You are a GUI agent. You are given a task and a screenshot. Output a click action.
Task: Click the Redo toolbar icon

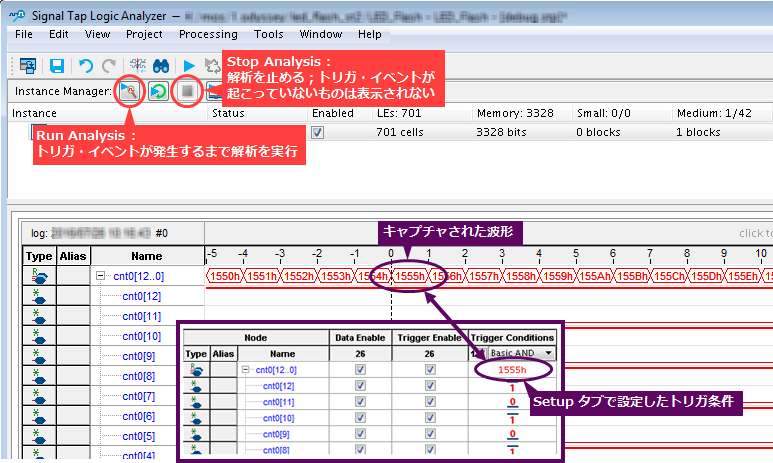(108, 66)
